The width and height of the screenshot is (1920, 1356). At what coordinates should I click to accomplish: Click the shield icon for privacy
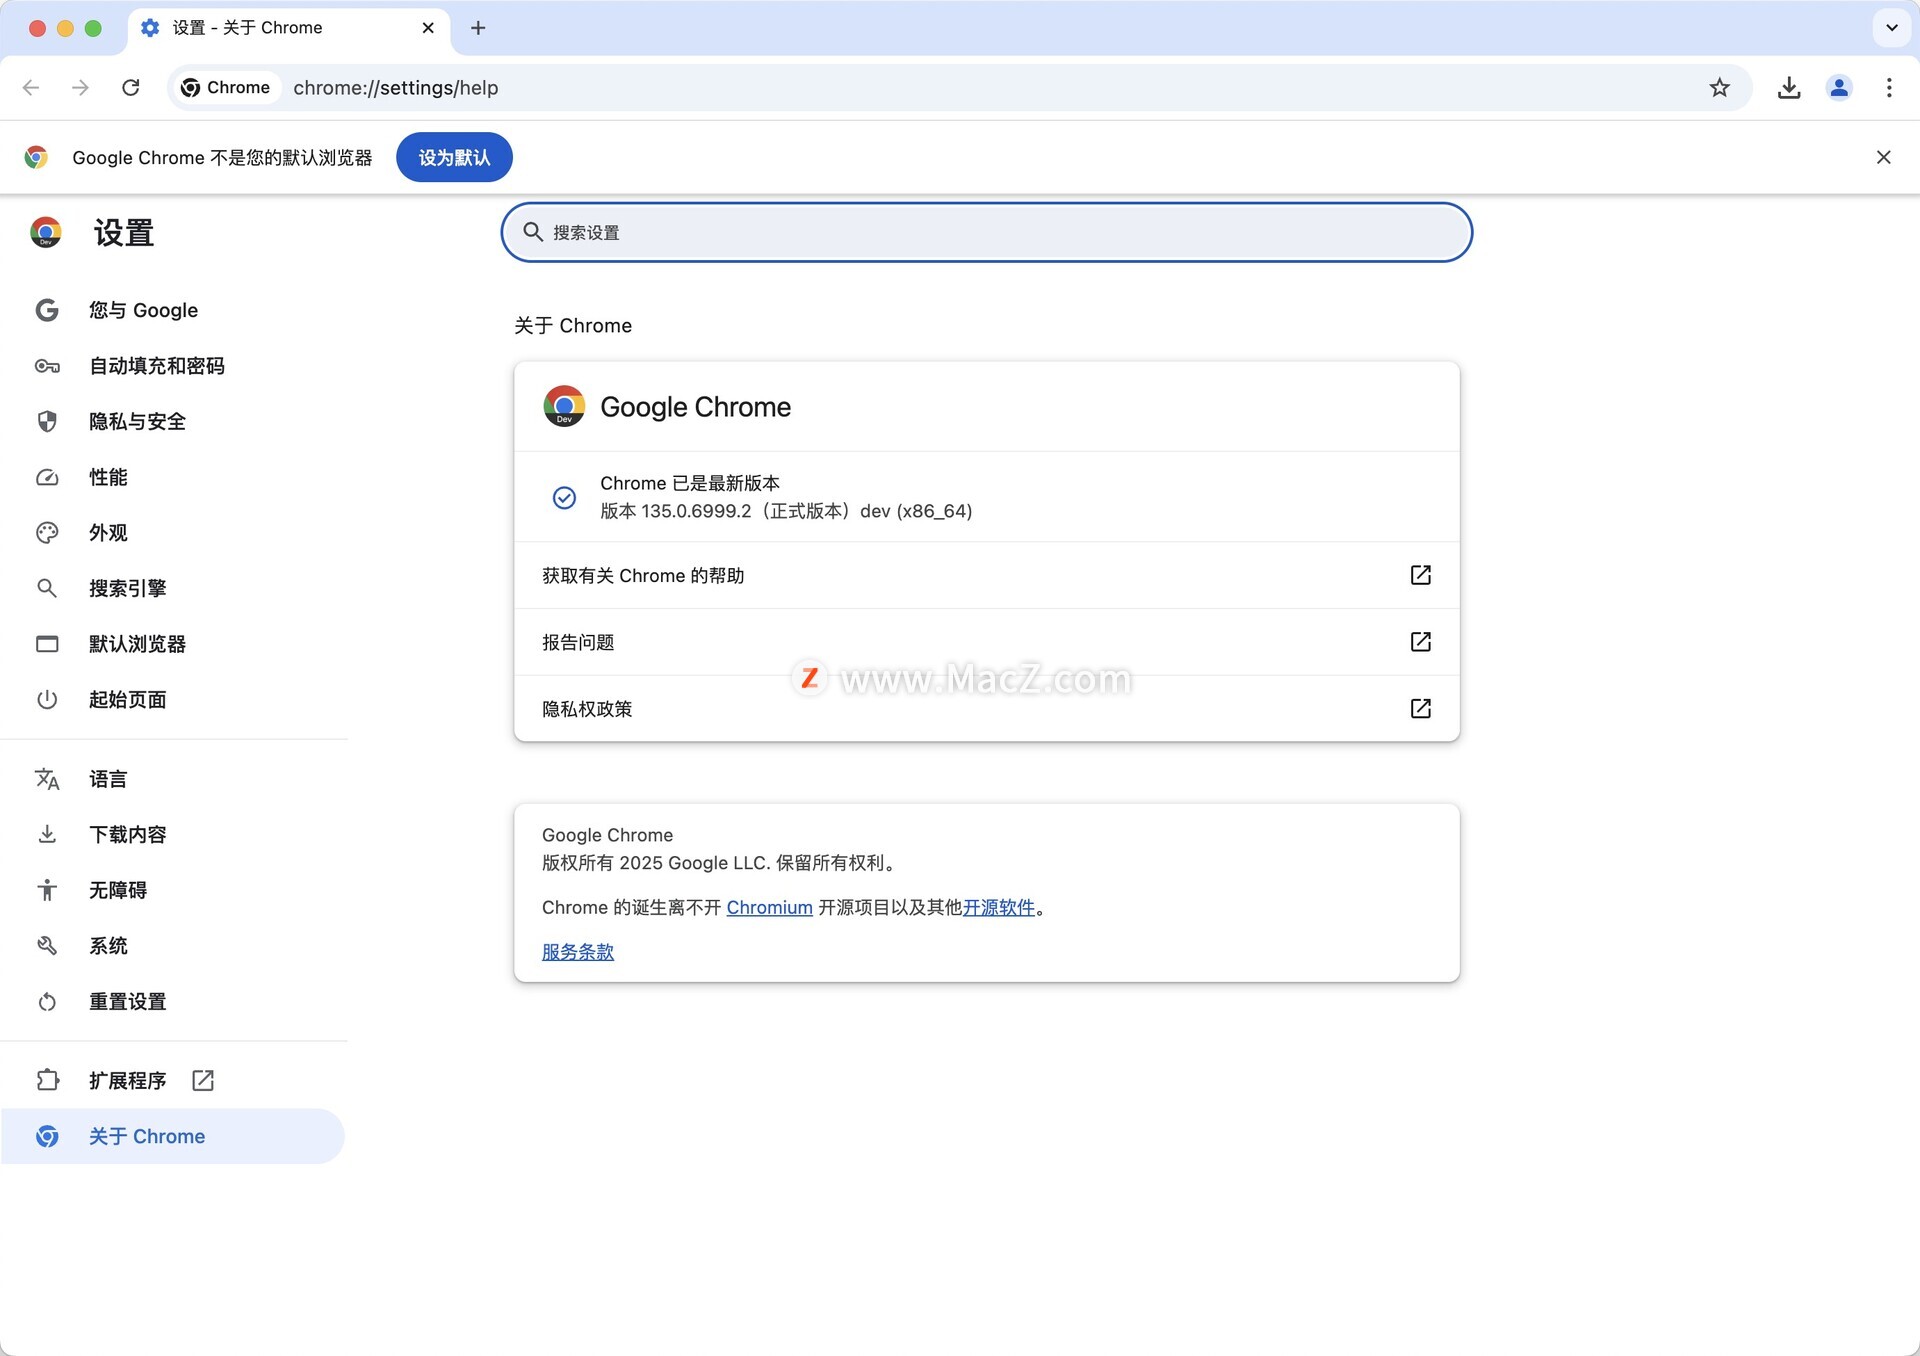pyautogui.click(x=47, y=421)
